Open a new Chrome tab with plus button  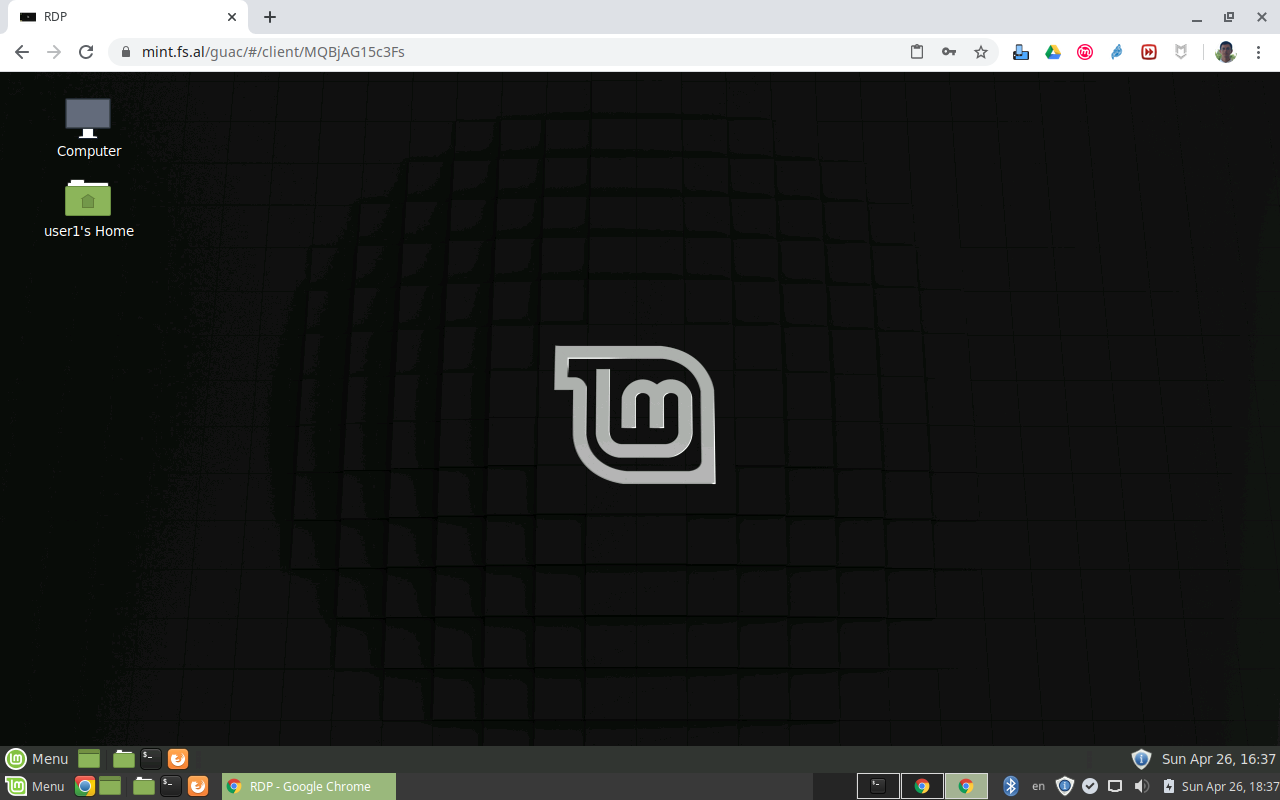(x=270, y=17)
